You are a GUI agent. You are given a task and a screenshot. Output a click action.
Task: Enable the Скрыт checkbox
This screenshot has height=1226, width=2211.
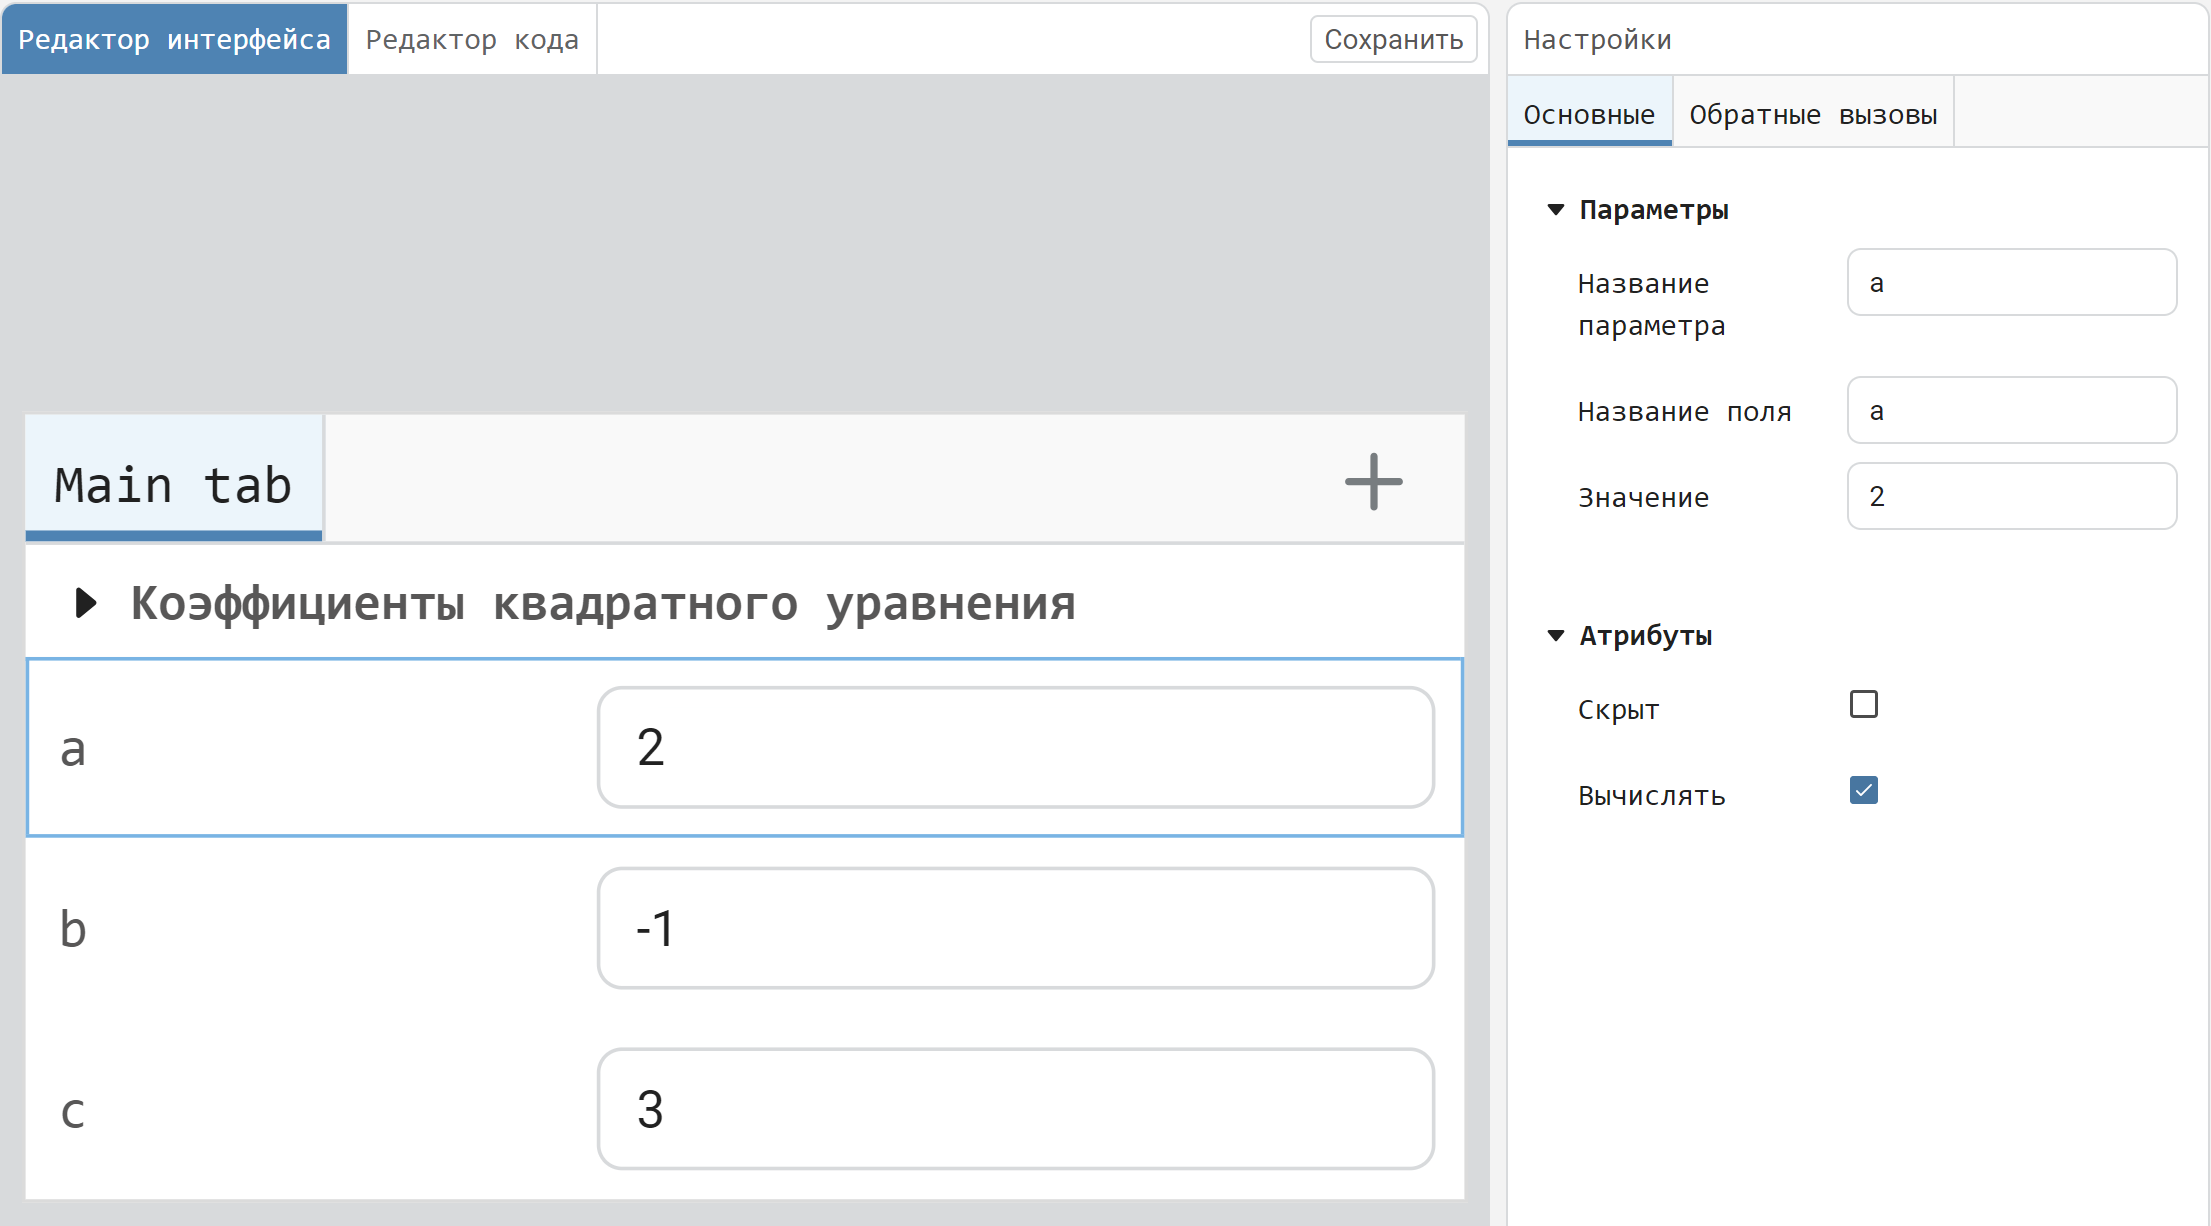pyautogui.click(x=1863, y=705)
